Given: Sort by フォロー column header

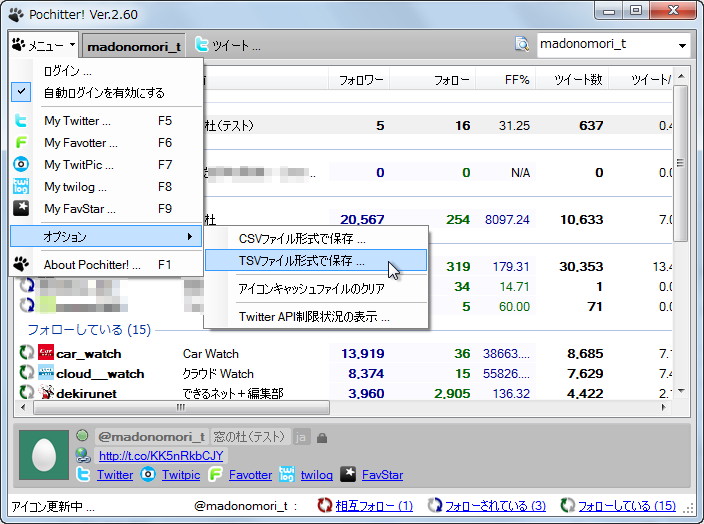Looking at the screenshot, I should pyautogui.click(x=432, y=80).
